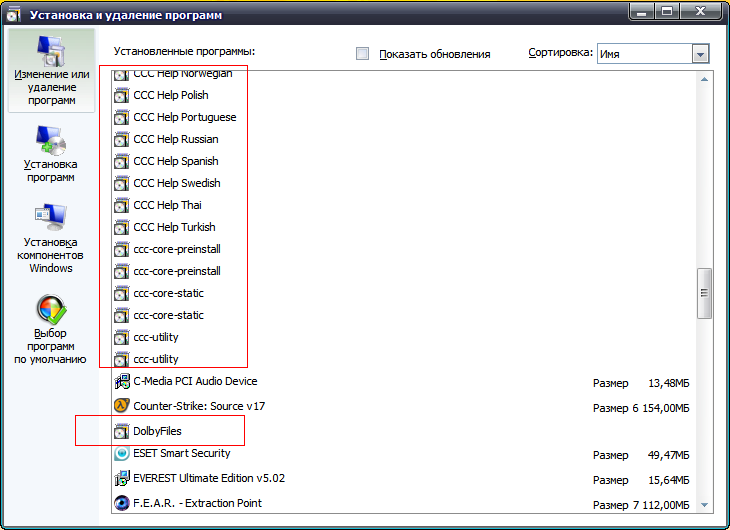Click the Counter-Strike: Source lambda icon
Screen dimensions: 730x530
pos(122,406)
